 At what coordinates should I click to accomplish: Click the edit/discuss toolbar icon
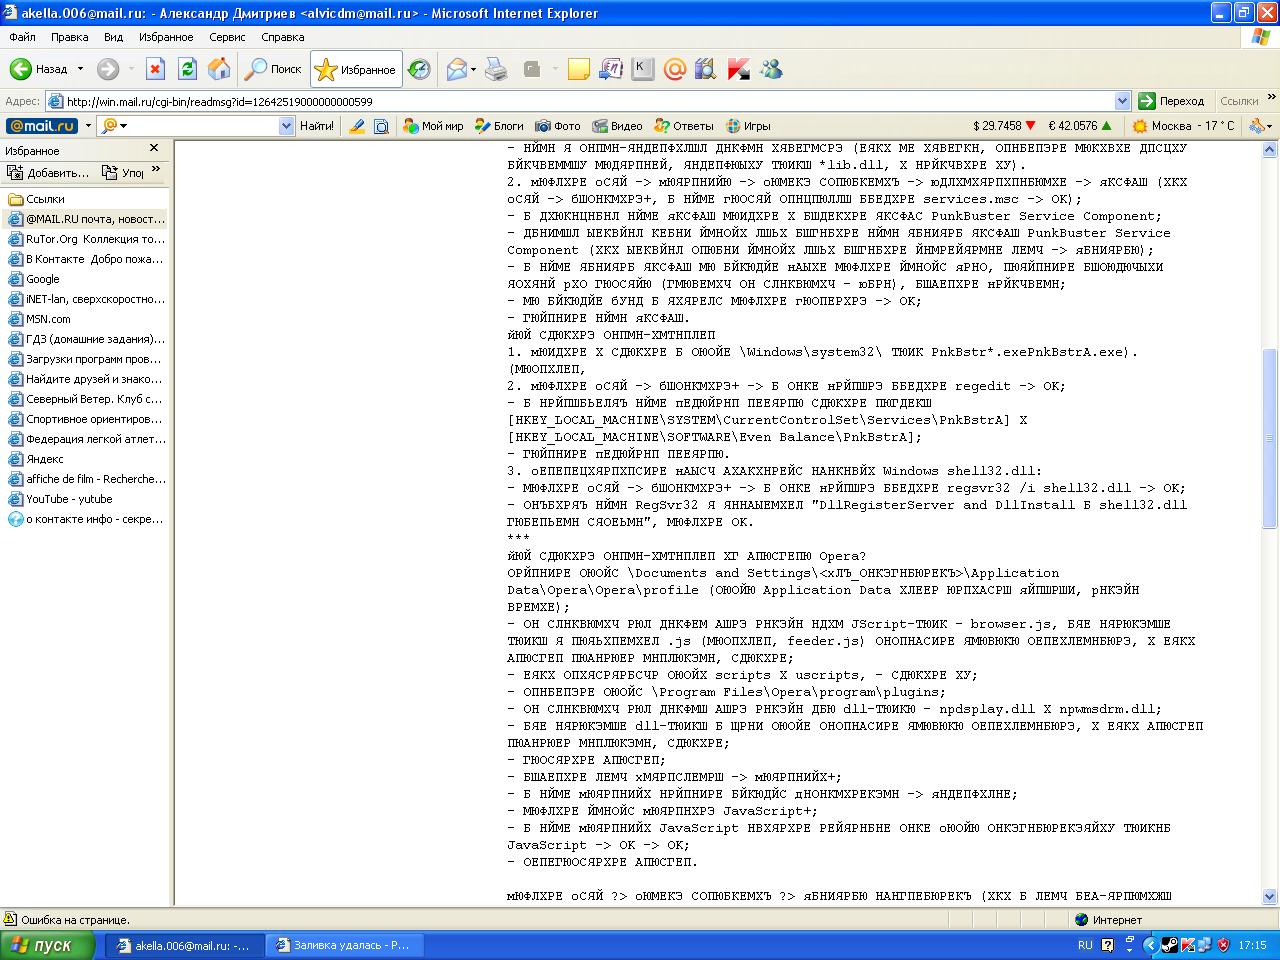532,69
